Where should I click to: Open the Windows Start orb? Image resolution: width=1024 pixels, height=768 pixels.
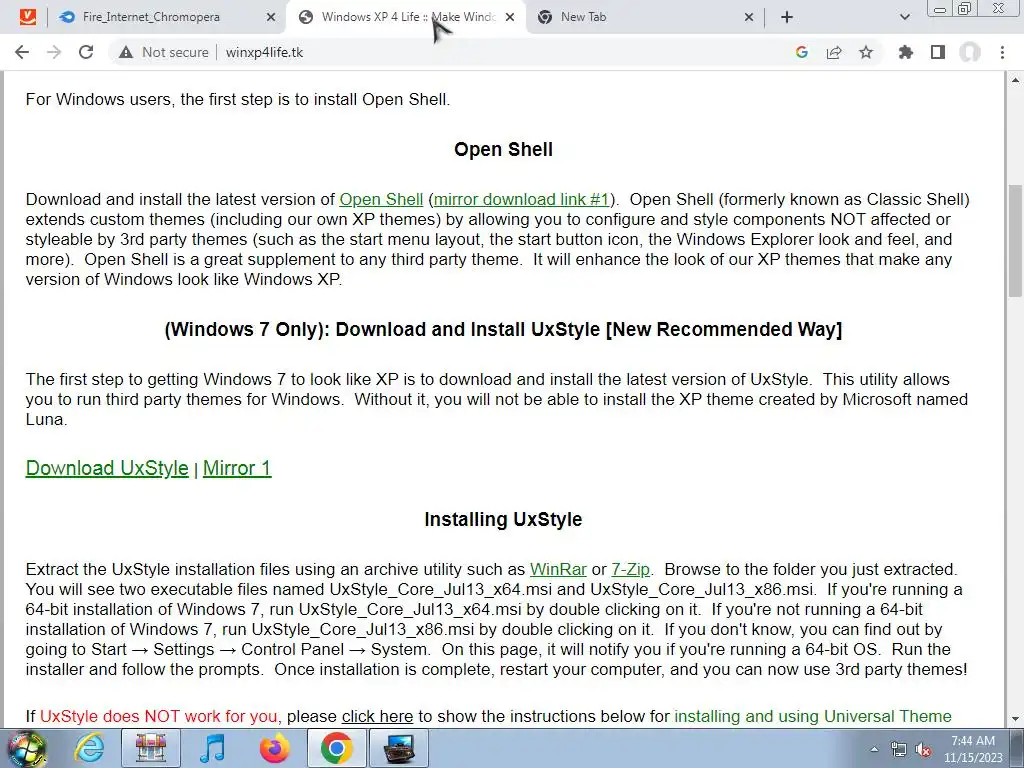click(x=27, y=748)
